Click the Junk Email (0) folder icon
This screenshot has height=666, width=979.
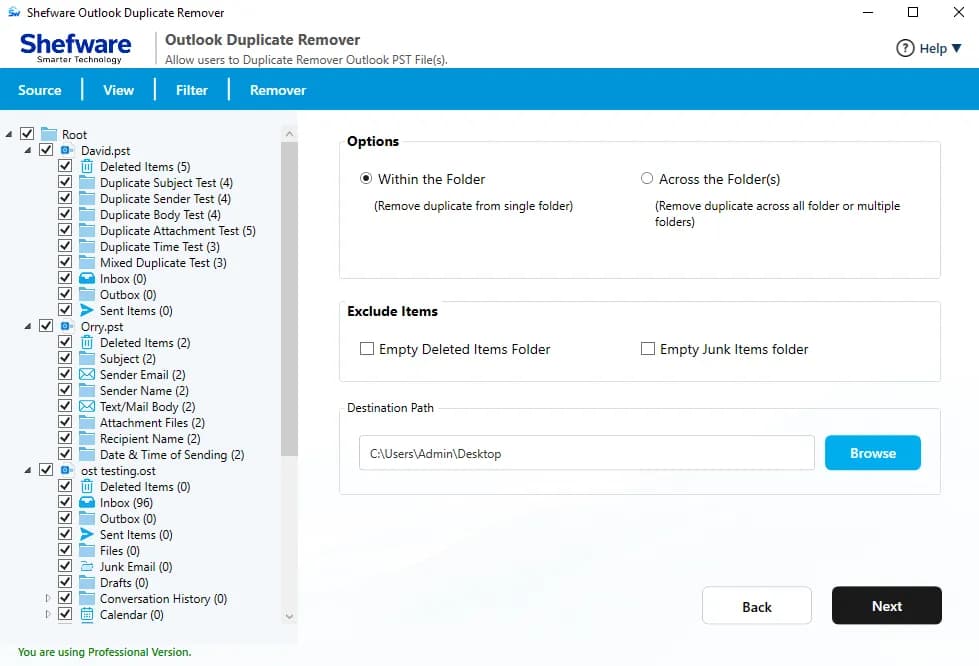[87, 567]
